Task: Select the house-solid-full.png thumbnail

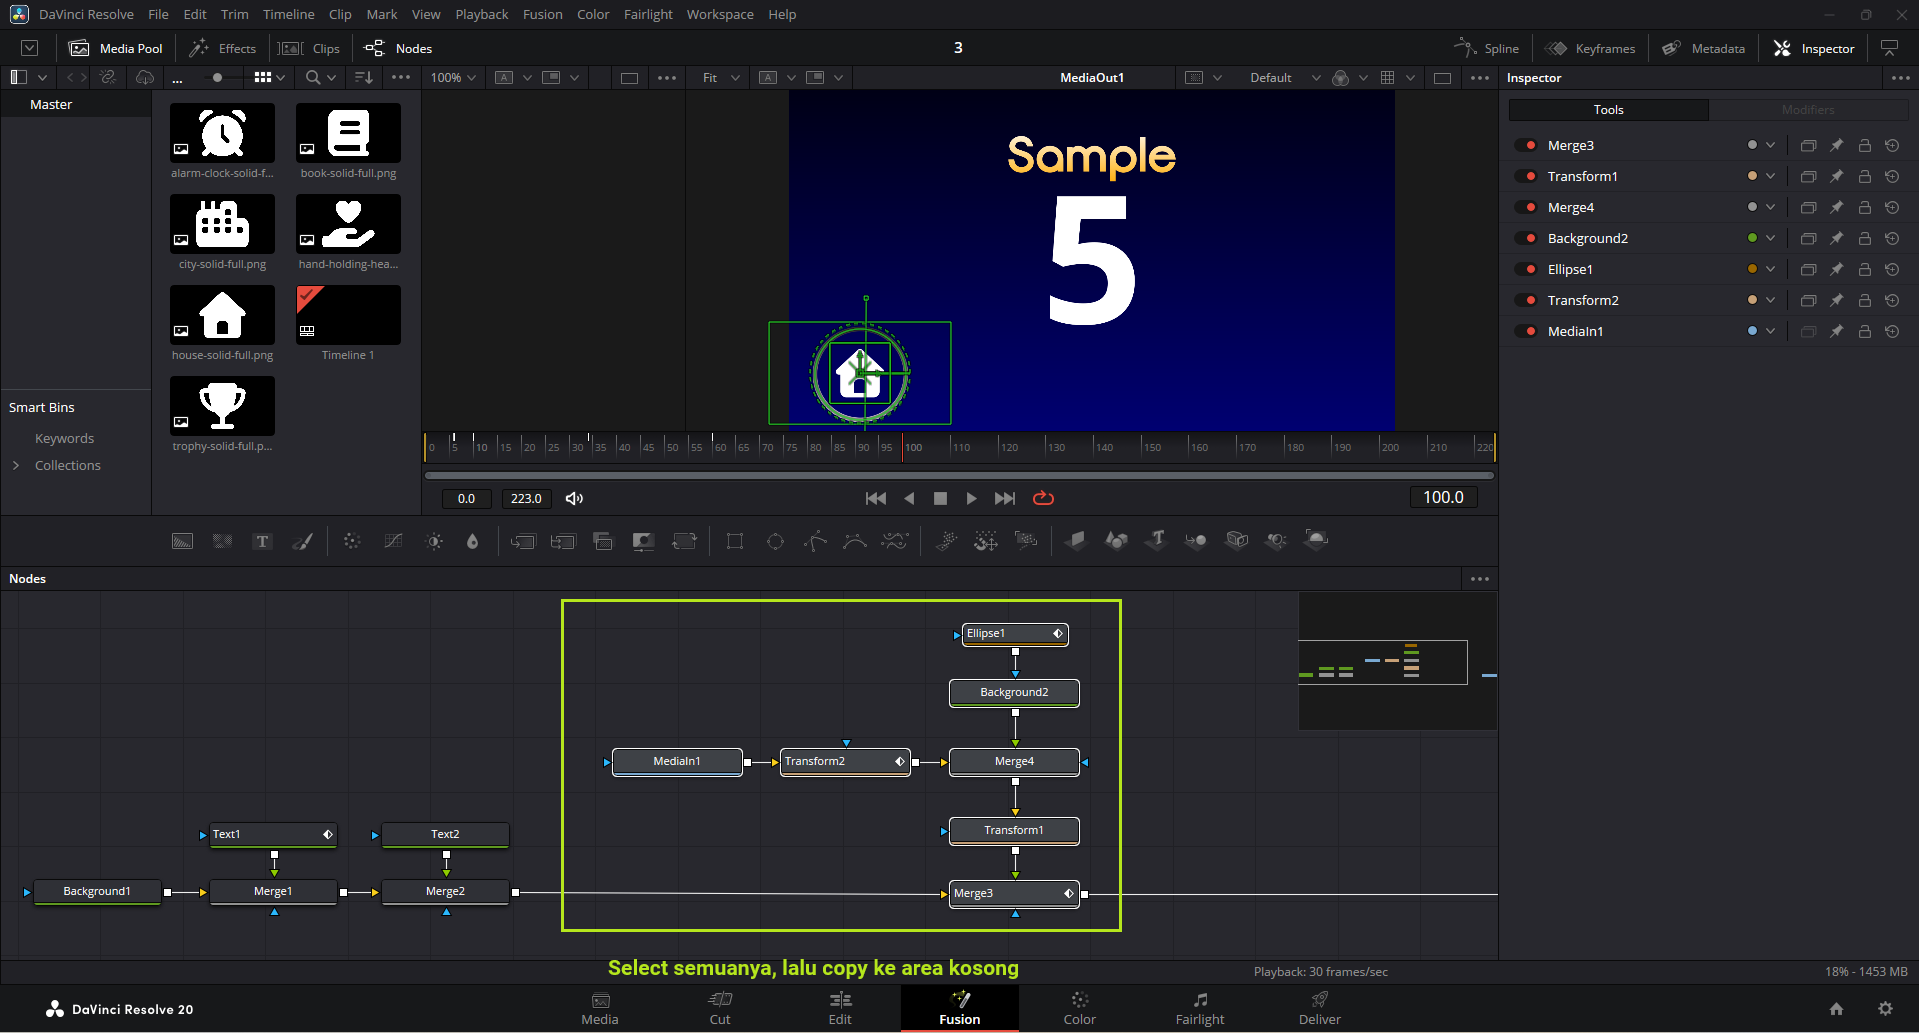Action: (x=222, y=316)
